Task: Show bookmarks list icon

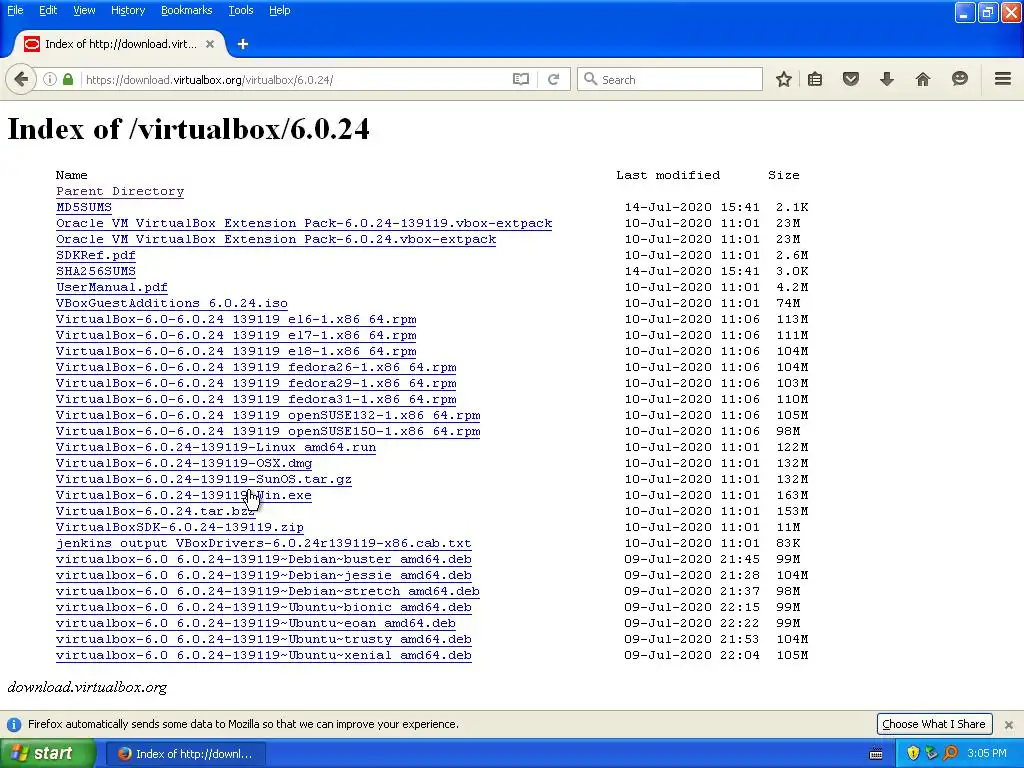Action: [815, 80]
